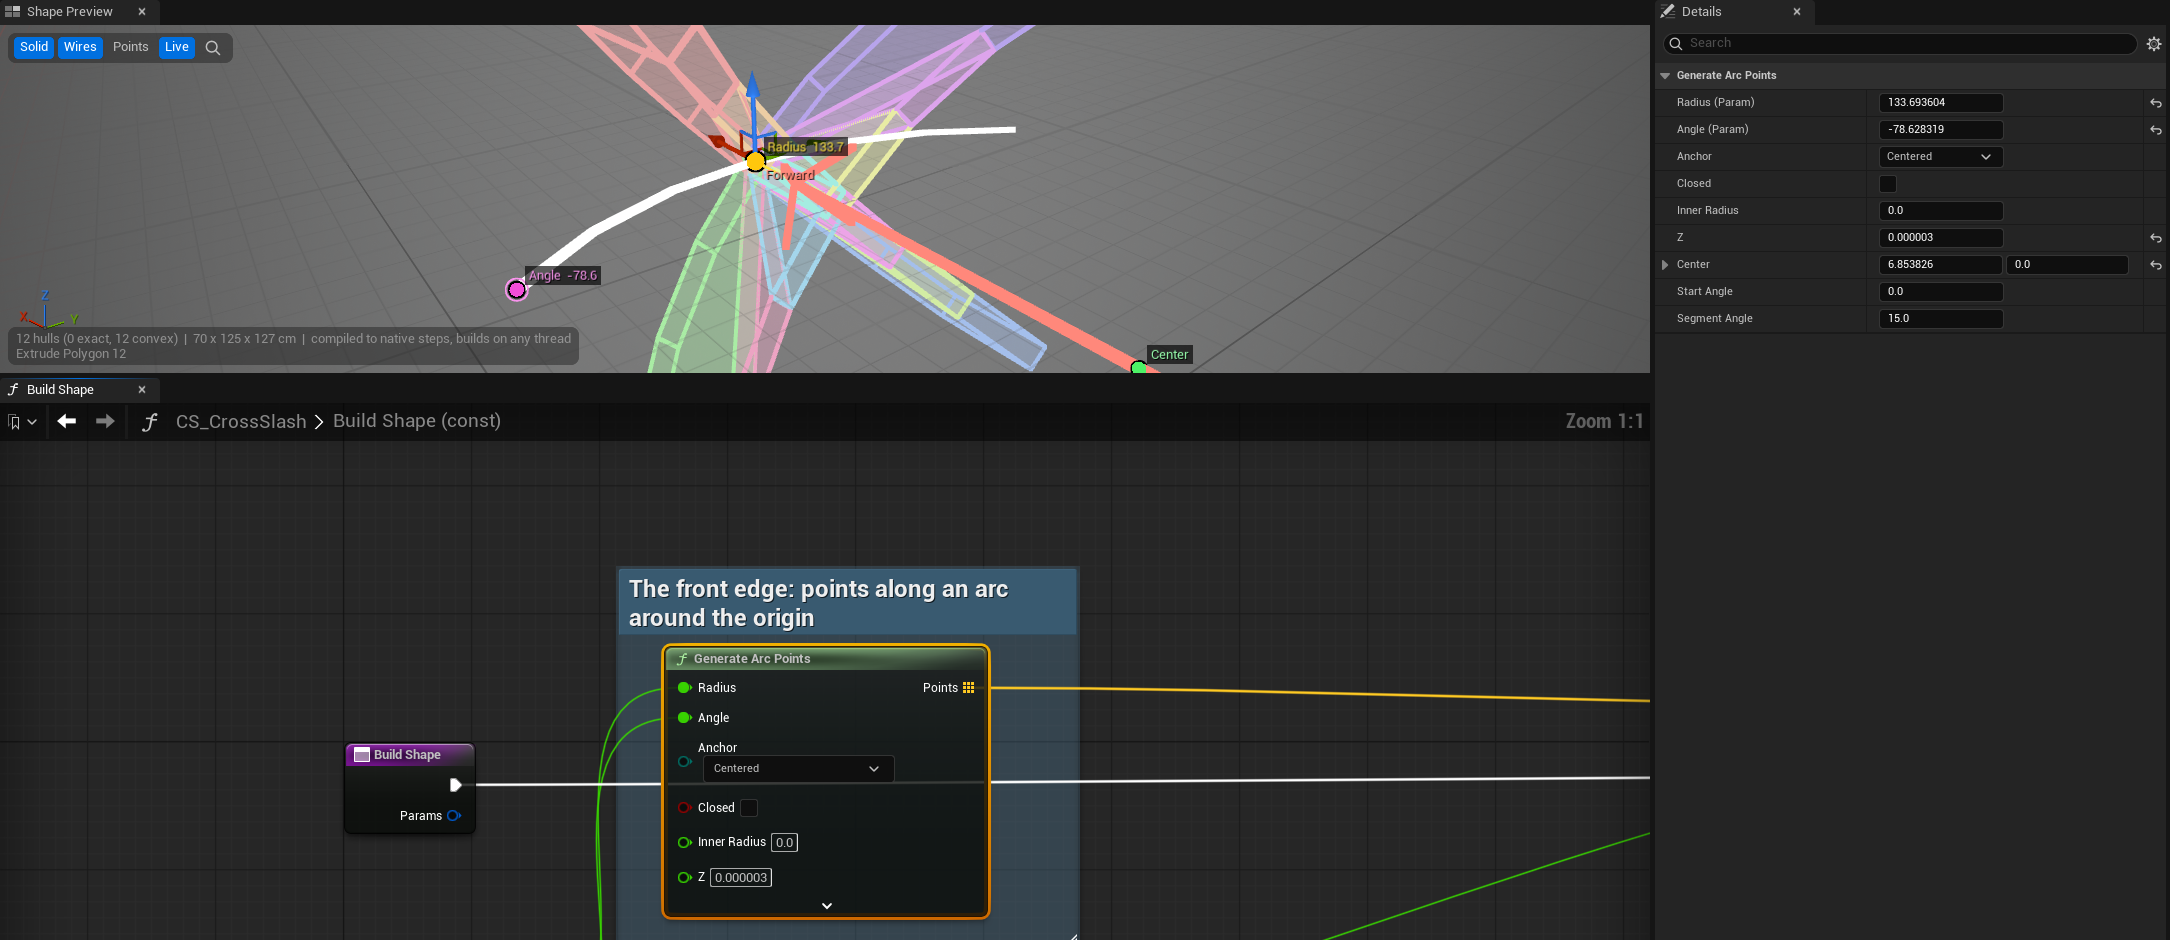Switch to the Shape Preview tab
Image resolution: width=2170 pixels, height=940 pixels.
68,12
